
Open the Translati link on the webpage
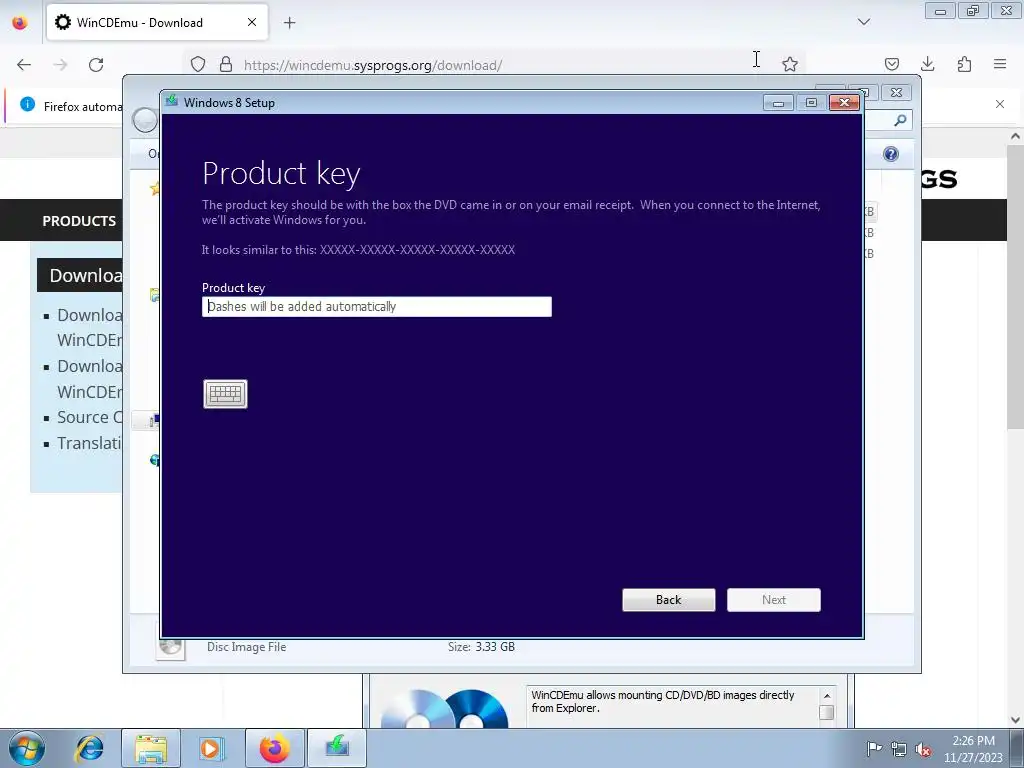[89, 443]
